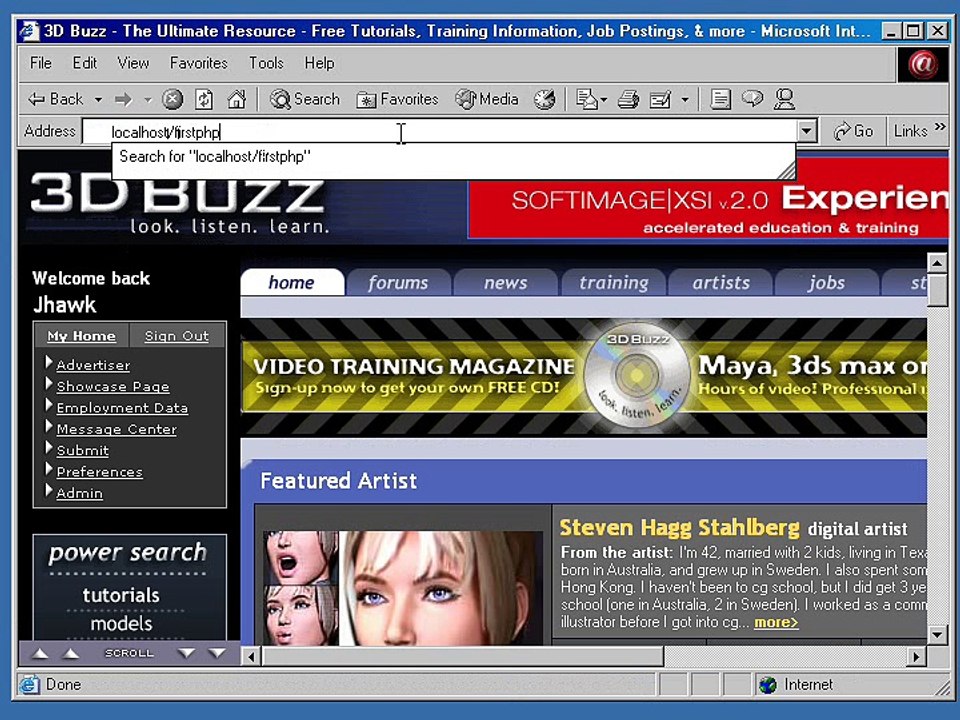This screenshot has height=720, width=960.
Task: Follow the 'more>' link in the artist bio
Action: point(776,623)
